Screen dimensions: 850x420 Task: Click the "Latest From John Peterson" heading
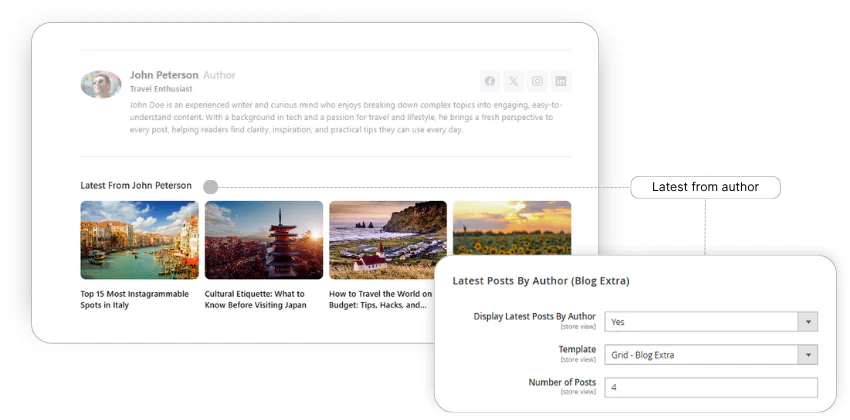tap(136, 186)
